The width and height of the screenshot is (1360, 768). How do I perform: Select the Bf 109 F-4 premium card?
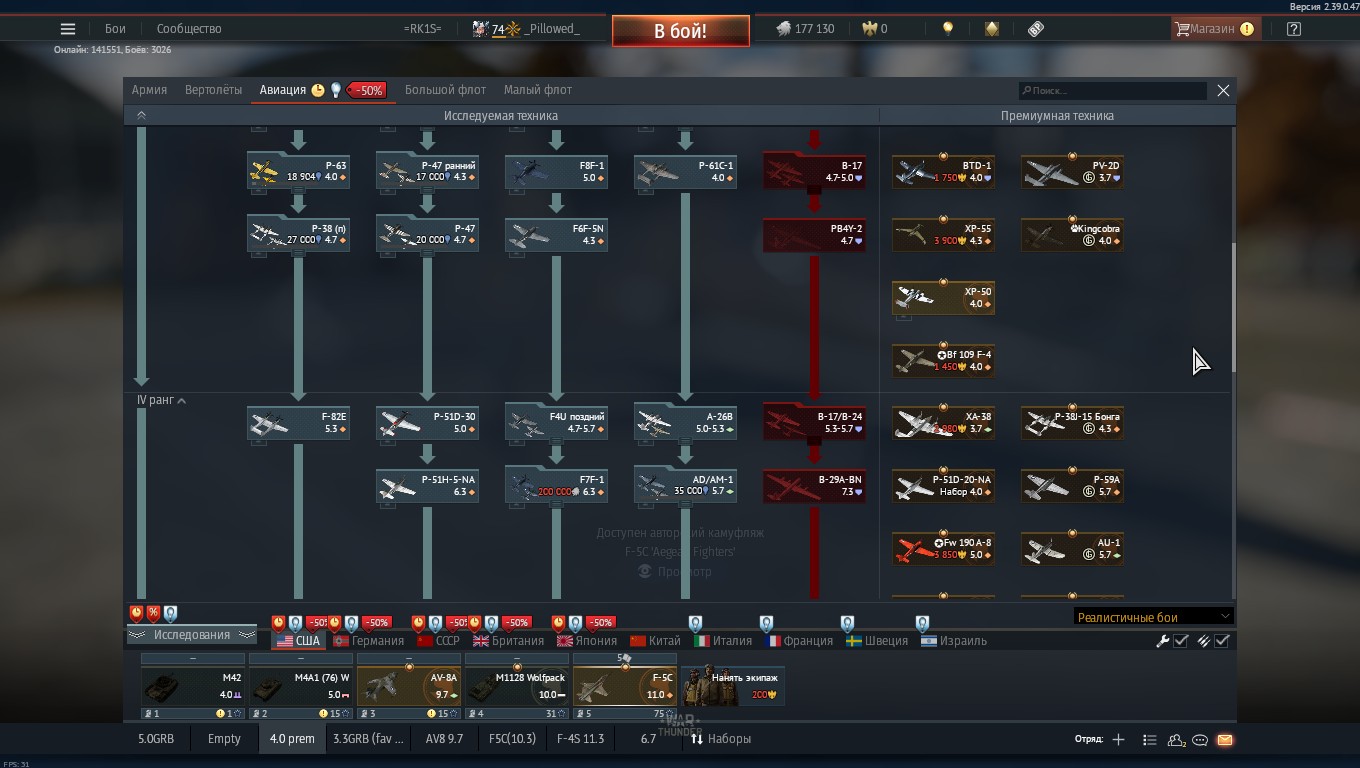943,360
